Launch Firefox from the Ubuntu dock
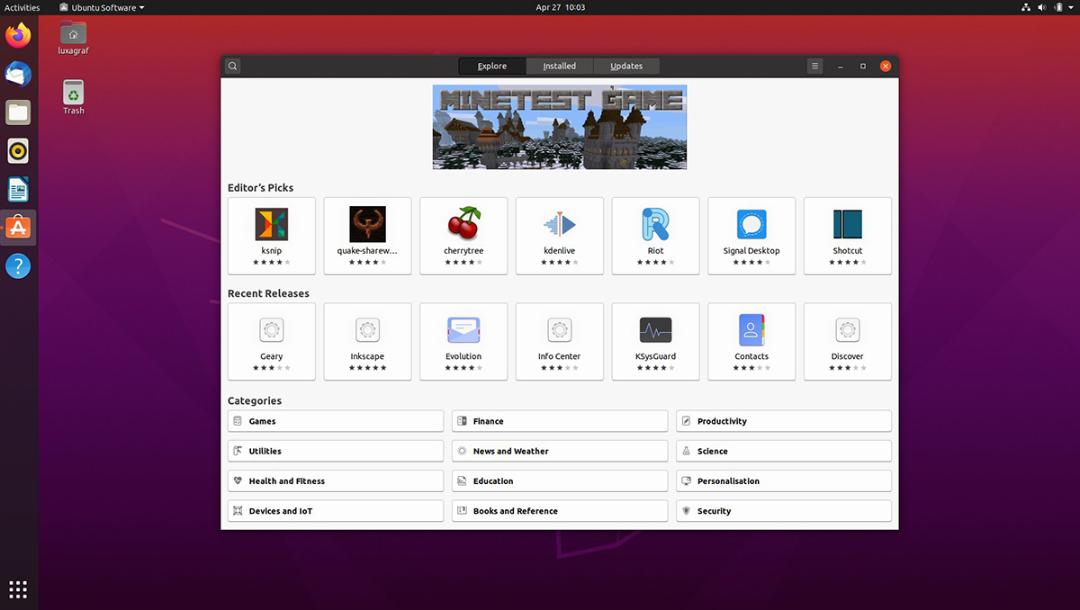 [18, 35]
